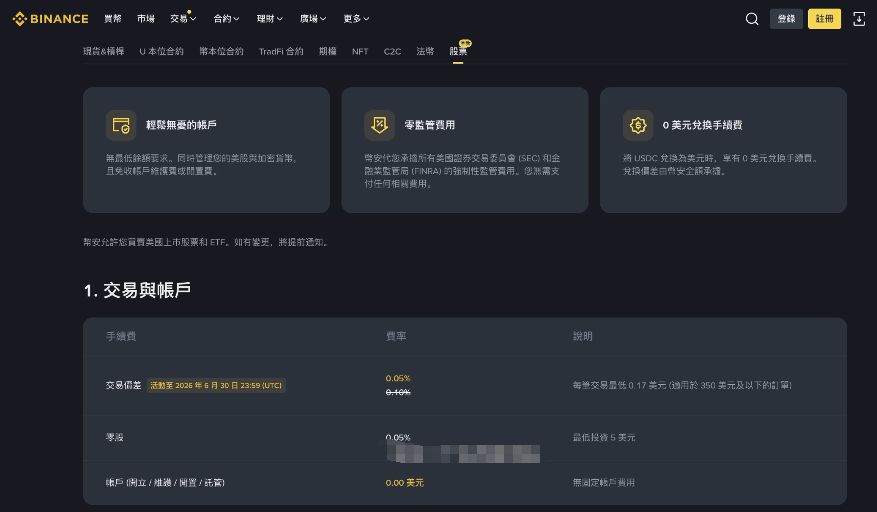The height and width of the screenshot is (512, 877).
Task: Click the paragraph mentioning US-listed stocks and ETF
Action: tap(206, 242)
